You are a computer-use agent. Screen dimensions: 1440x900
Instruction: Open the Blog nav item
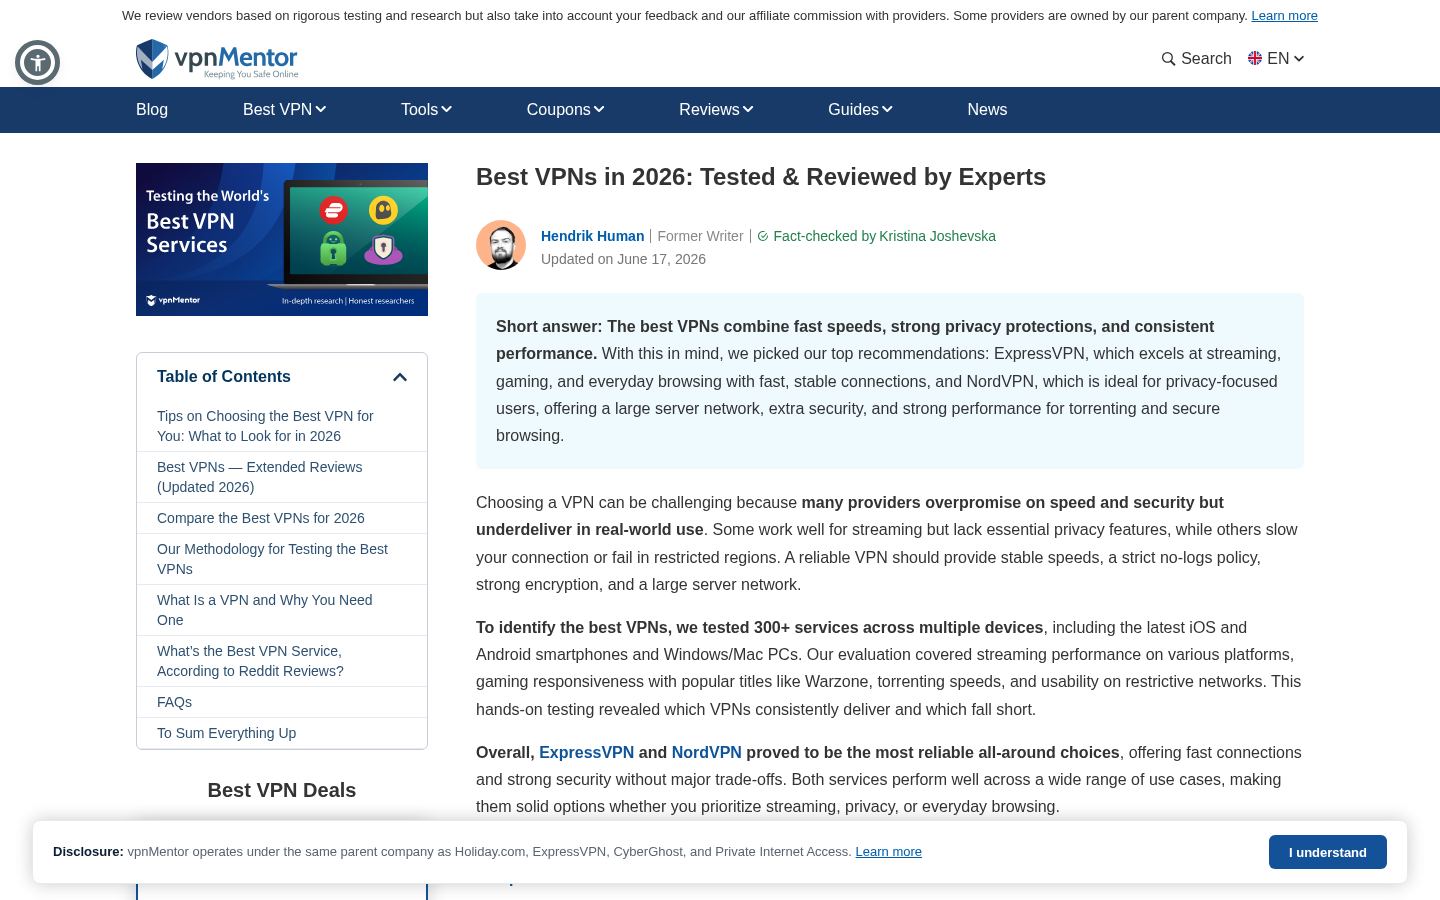[x=152, y=110]
